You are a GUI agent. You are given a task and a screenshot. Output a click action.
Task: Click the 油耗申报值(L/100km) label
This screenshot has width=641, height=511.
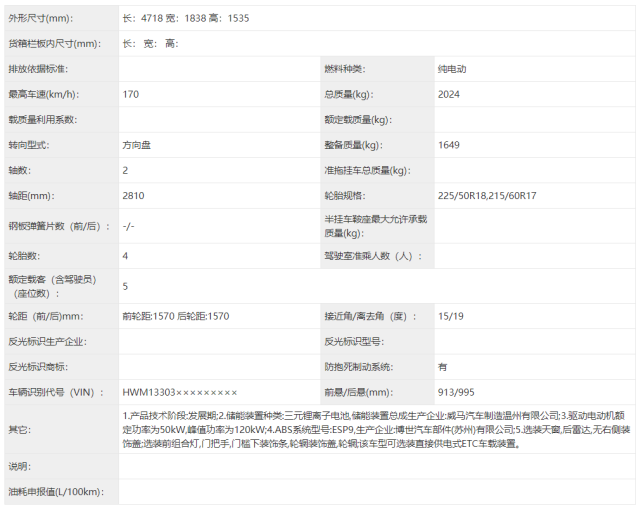click(56, 492)
